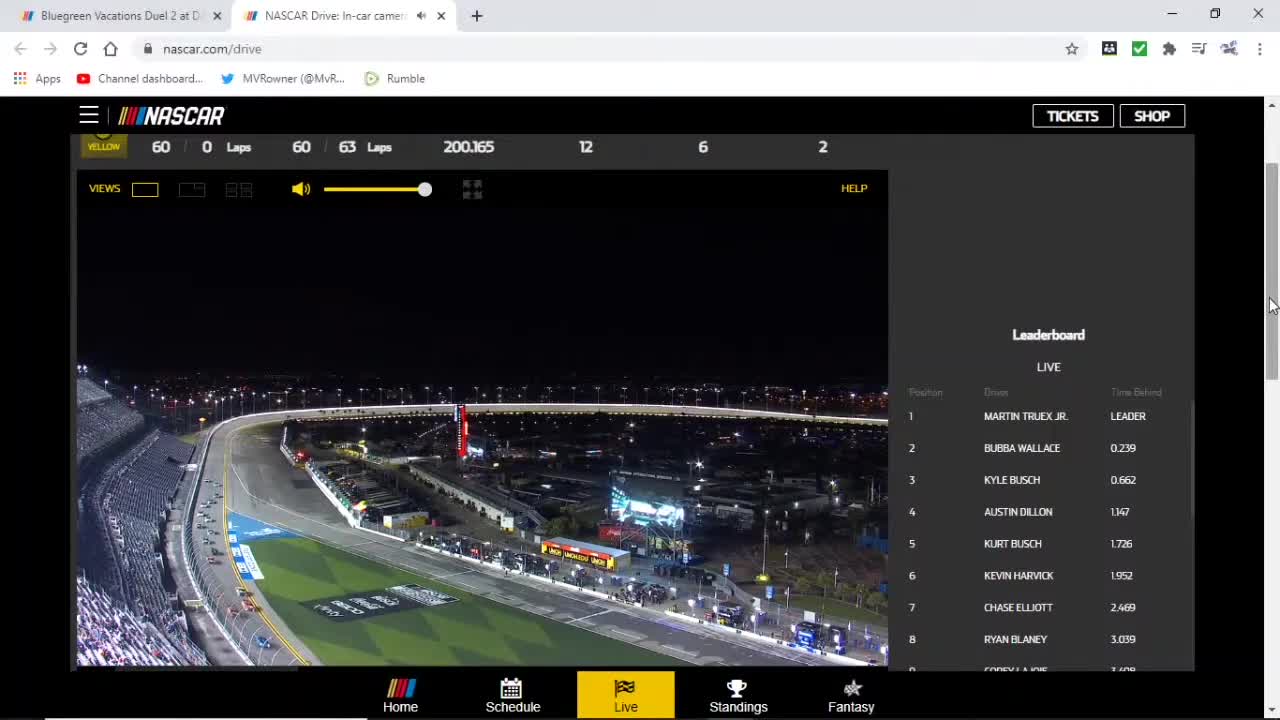Click the SHOP button
The height and width of the screenshot is (720, 1280).
(x=1152, y=116)
